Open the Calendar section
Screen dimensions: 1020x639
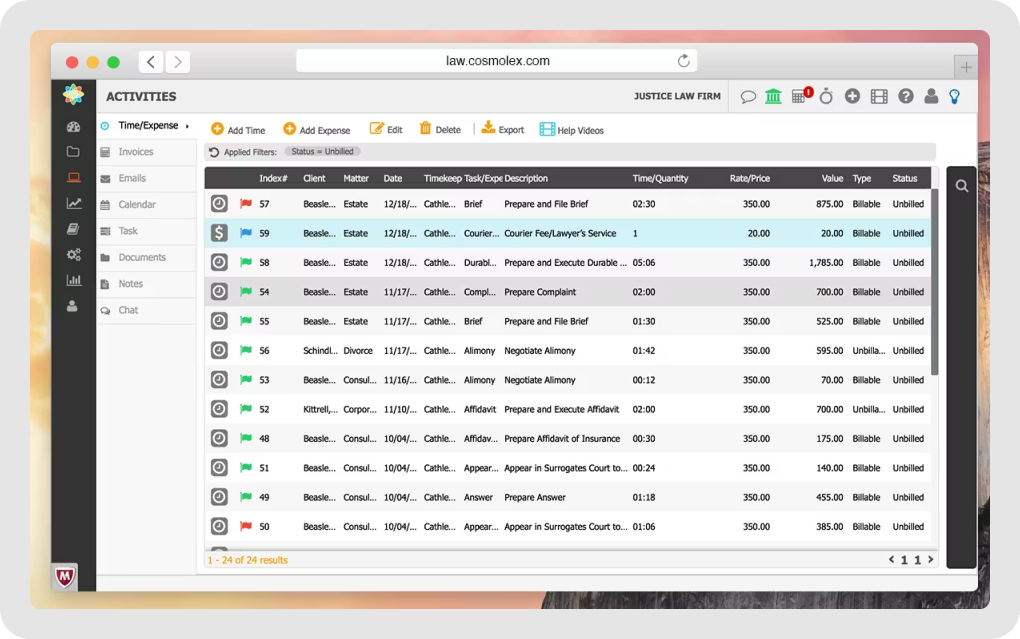point(146,204)
